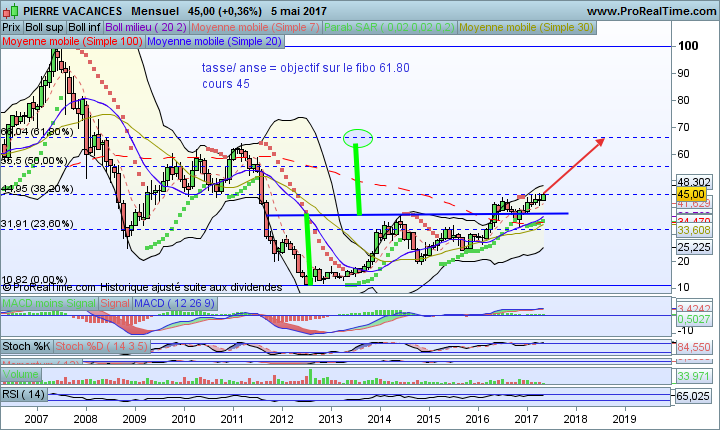Click the 55,5 (50,00%) Fibonacci label
The image size is (720, 430).
[34, 161]
